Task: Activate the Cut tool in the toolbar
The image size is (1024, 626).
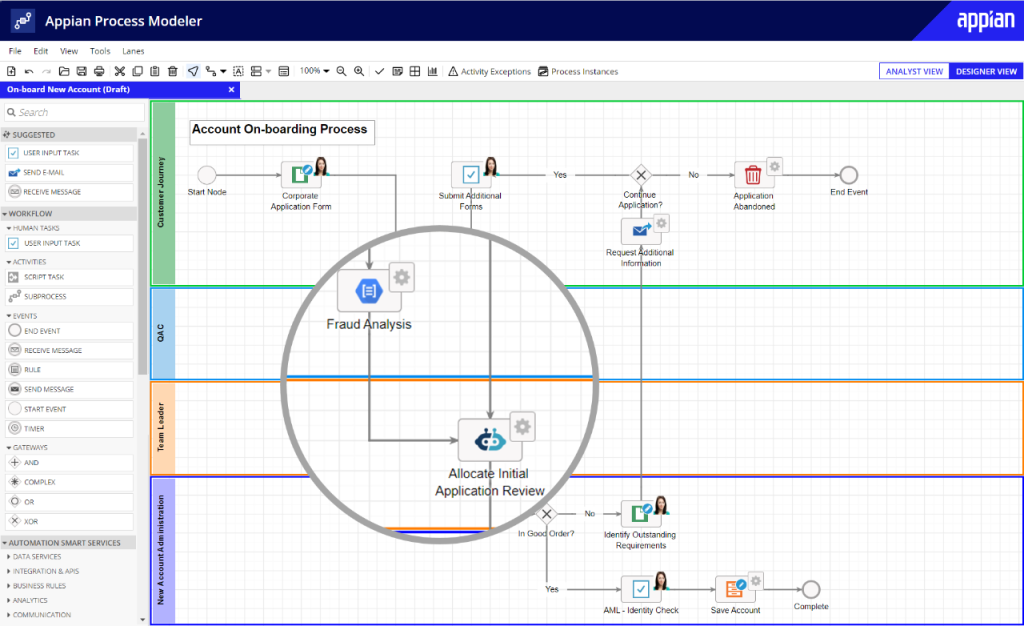Action: [118, 71]
